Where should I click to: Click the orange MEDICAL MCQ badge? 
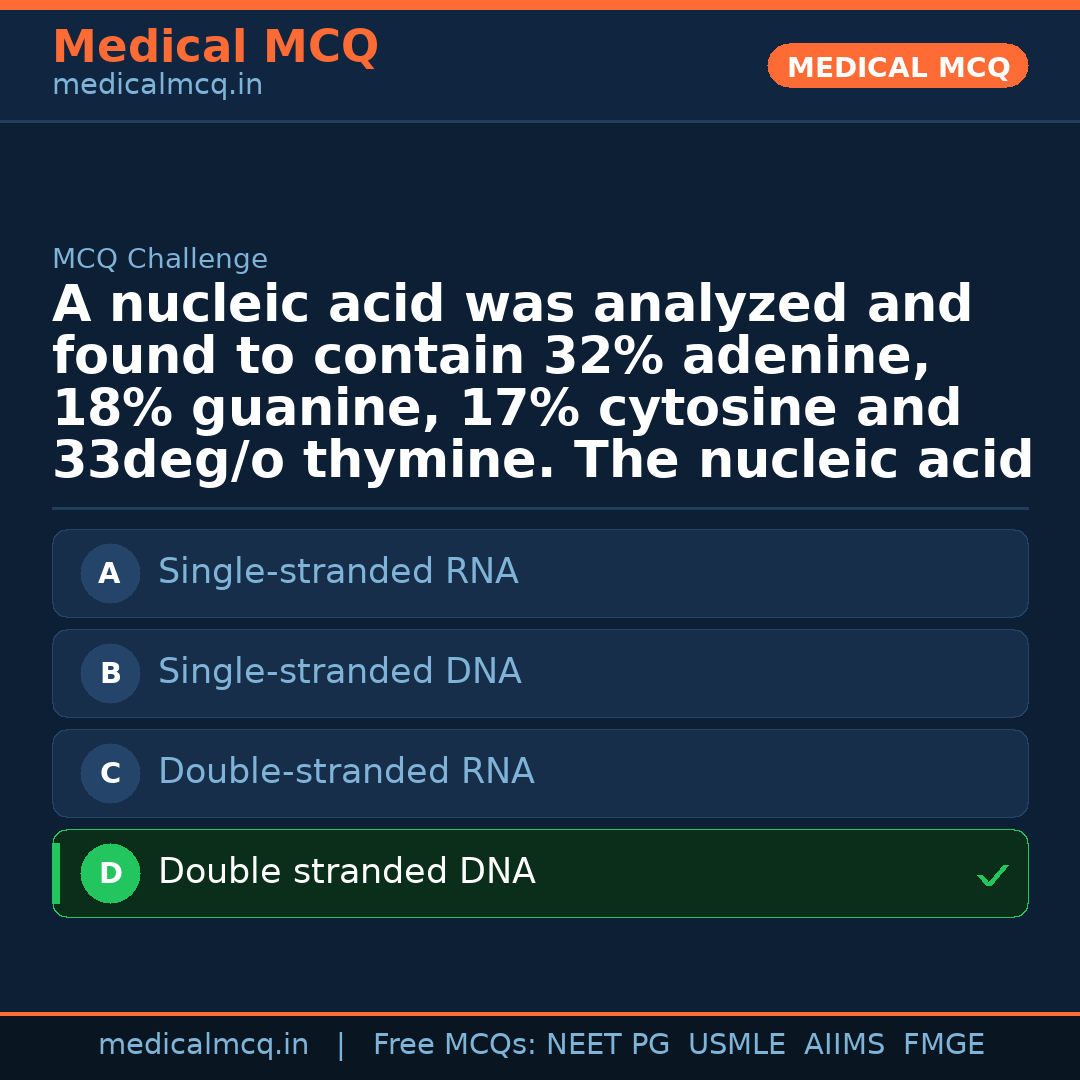point(897,67)
